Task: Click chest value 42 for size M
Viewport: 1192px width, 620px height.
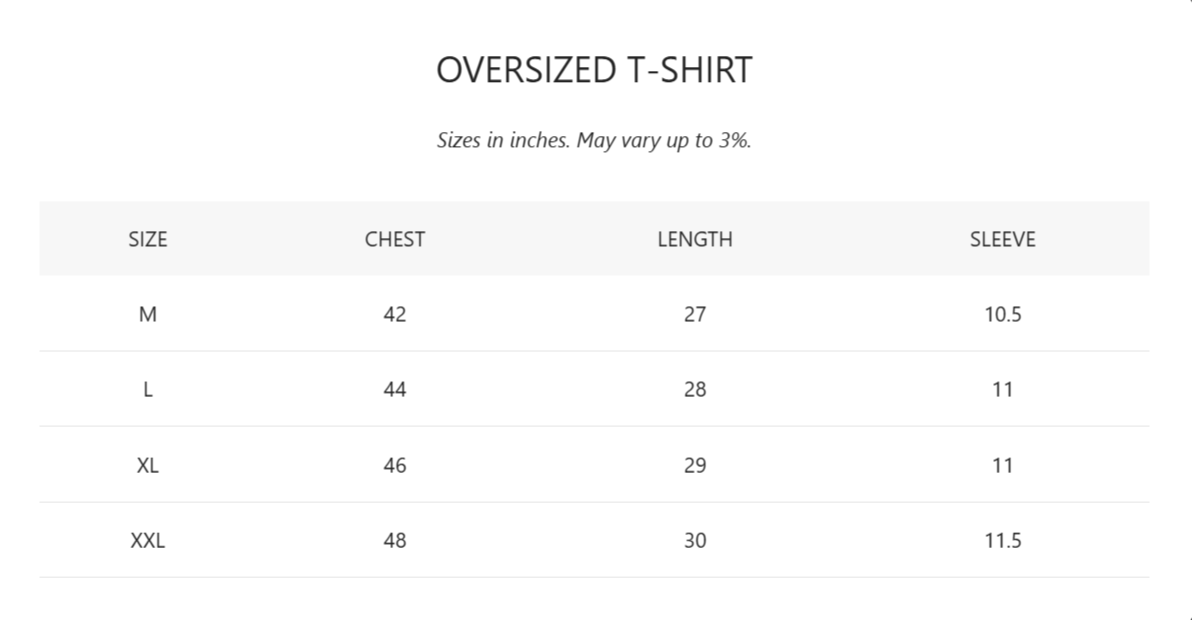Action: pos(395,315)
